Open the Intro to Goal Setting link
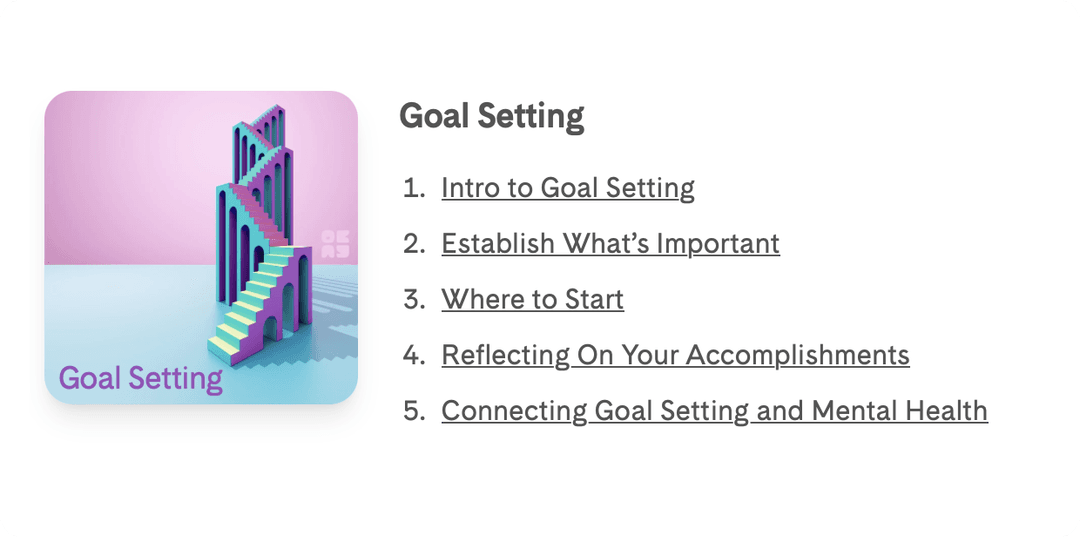1080x537 pixels. coord(568,187)
